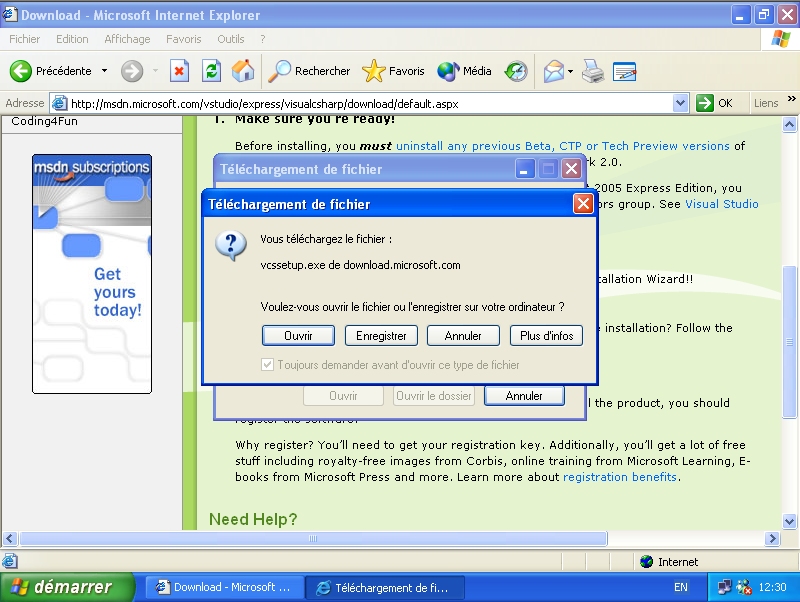Click the History clock icon
800x602 pixels.
coord(516,71)
